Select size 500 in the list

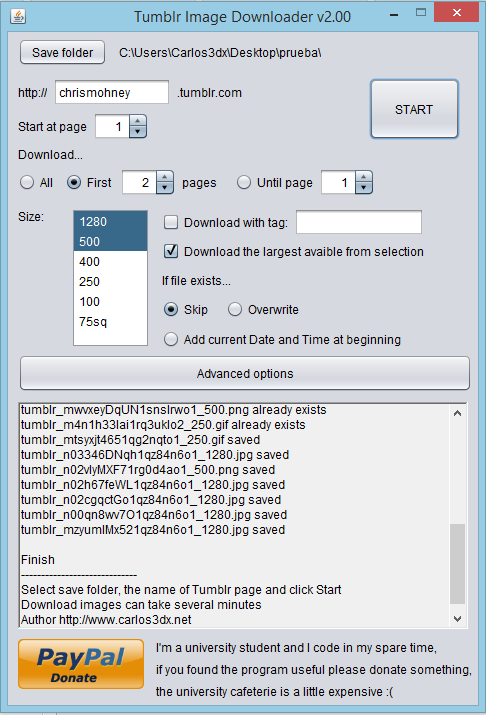click(x=110, y=242)
